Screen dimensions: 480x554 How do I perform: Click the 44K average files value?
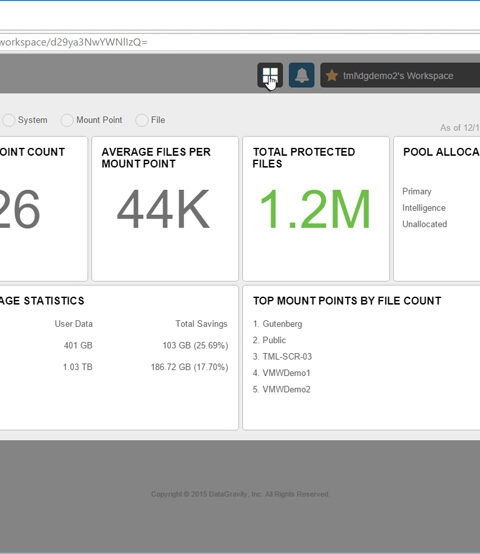pyautogui.click(x=163, y=209)
